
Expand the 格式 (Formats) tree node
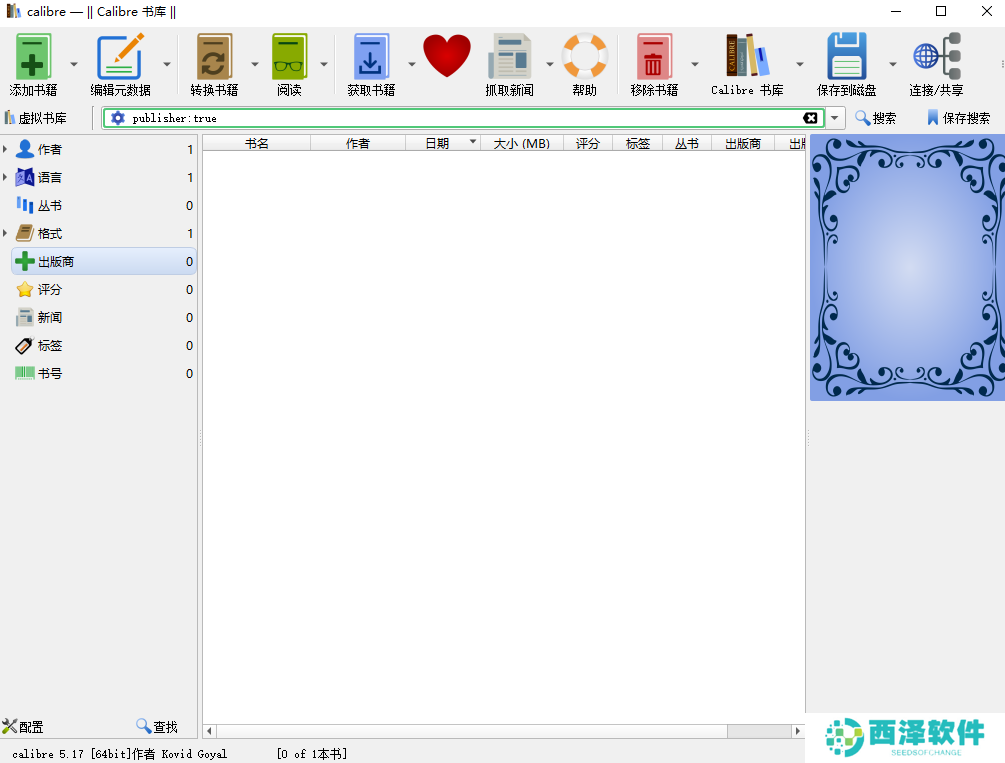(5, 233)
